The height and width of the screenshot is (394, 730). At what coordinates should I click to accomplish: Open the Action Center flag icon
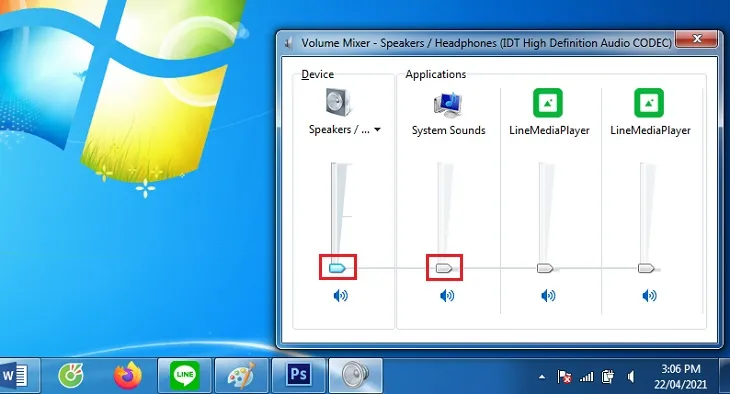pos(564,377)
